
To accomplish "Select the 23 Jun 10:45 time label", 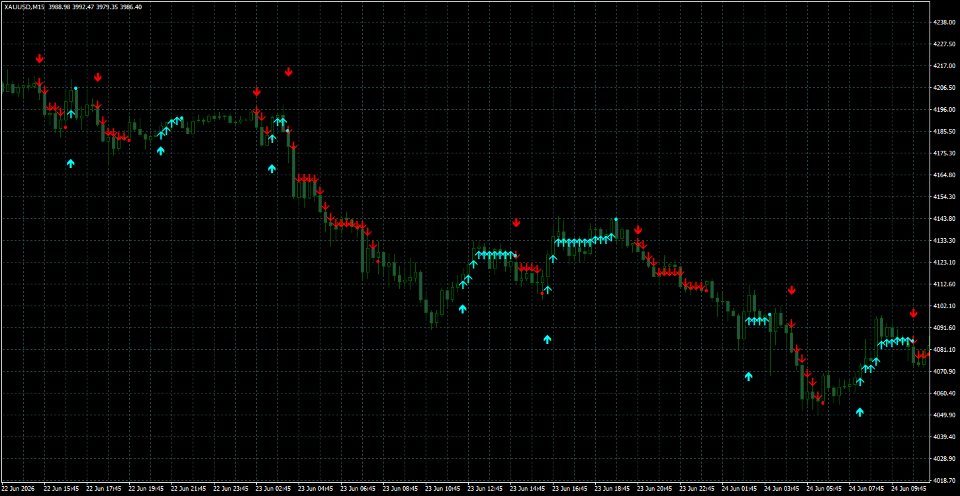I will coord(443,489).
